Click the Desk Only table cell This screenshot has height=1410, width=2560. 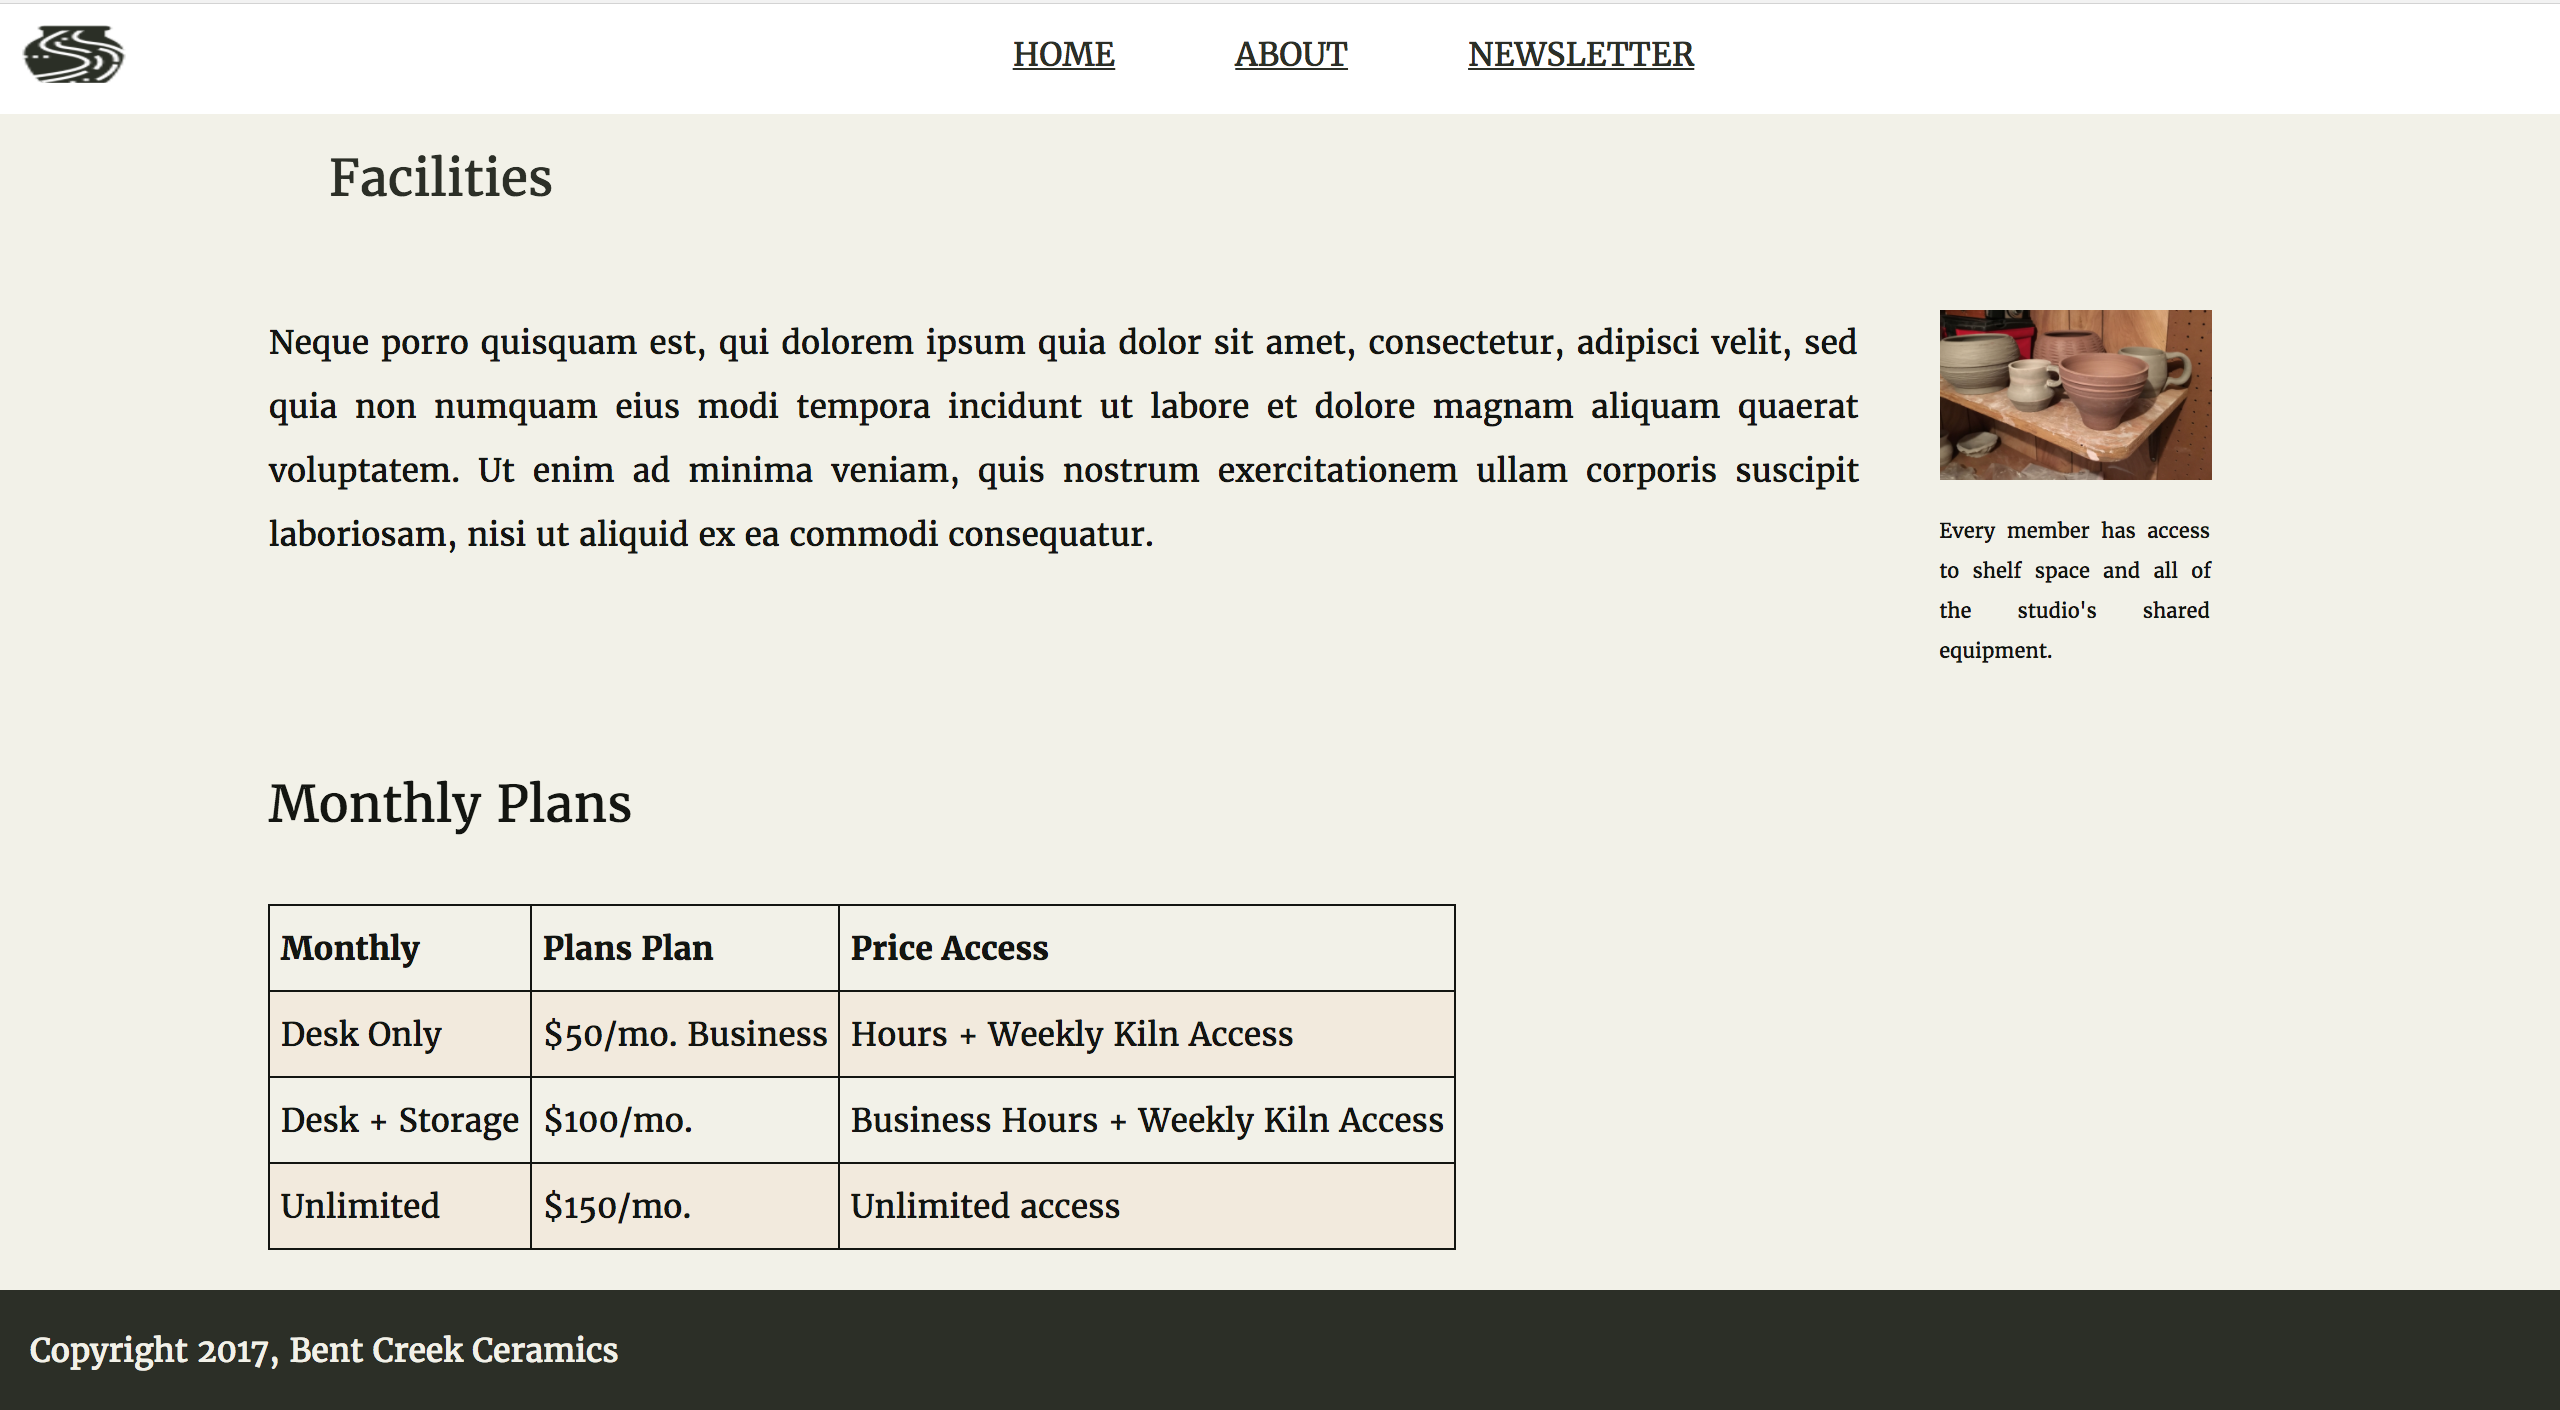point(361,1034)
